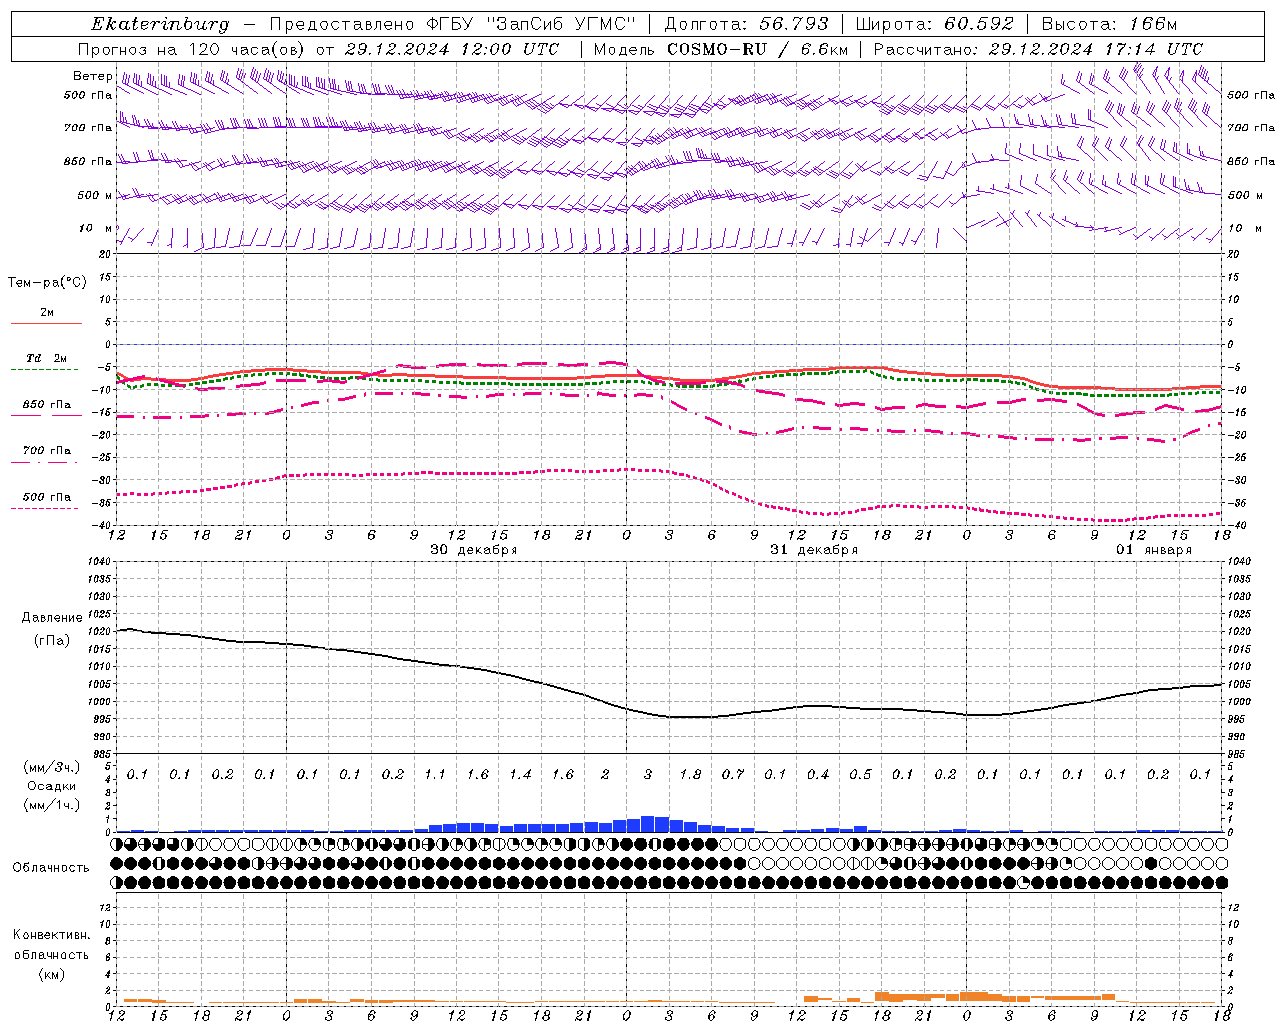Click the Конвективн. облачность label
Image resolution: width=1280 pixels, height=1024 pixels.
point(51,954)
